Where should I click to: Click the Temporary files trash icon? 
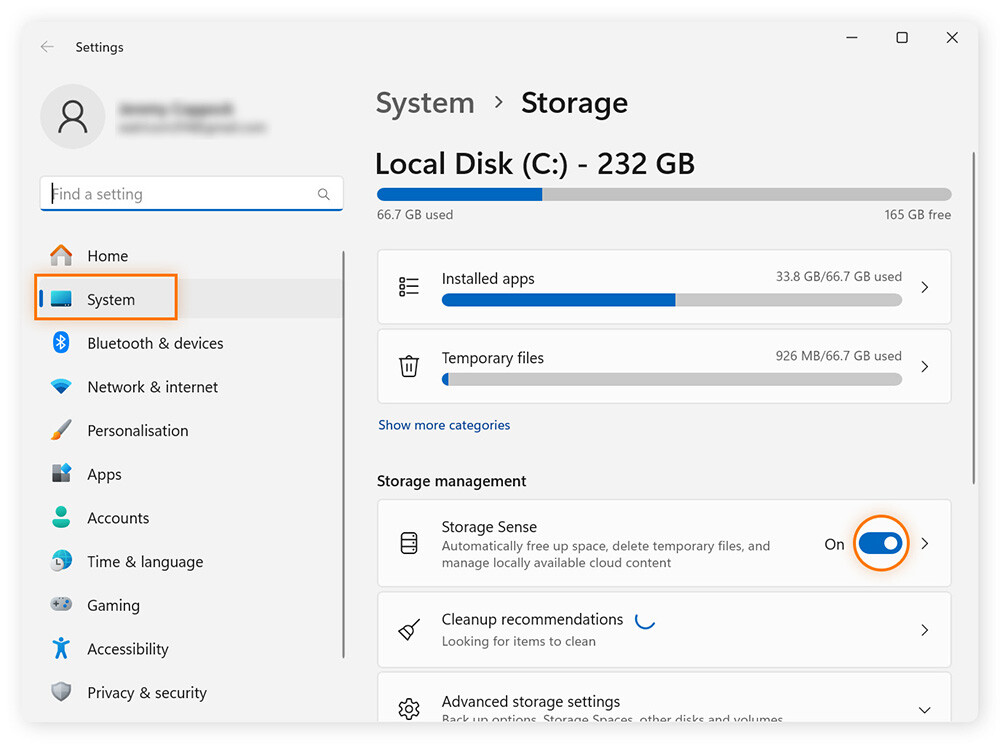[x=409, y=366]
